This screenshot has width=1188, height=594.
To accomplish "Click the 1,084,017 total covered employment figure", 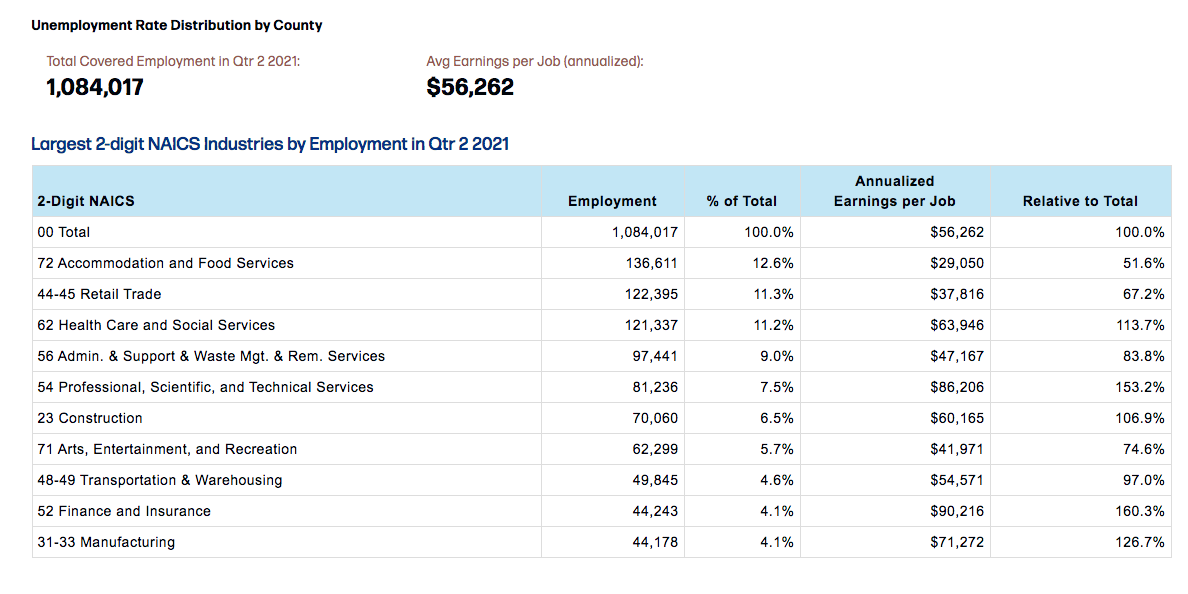I will pyautogui.click(x=95, y=87).
